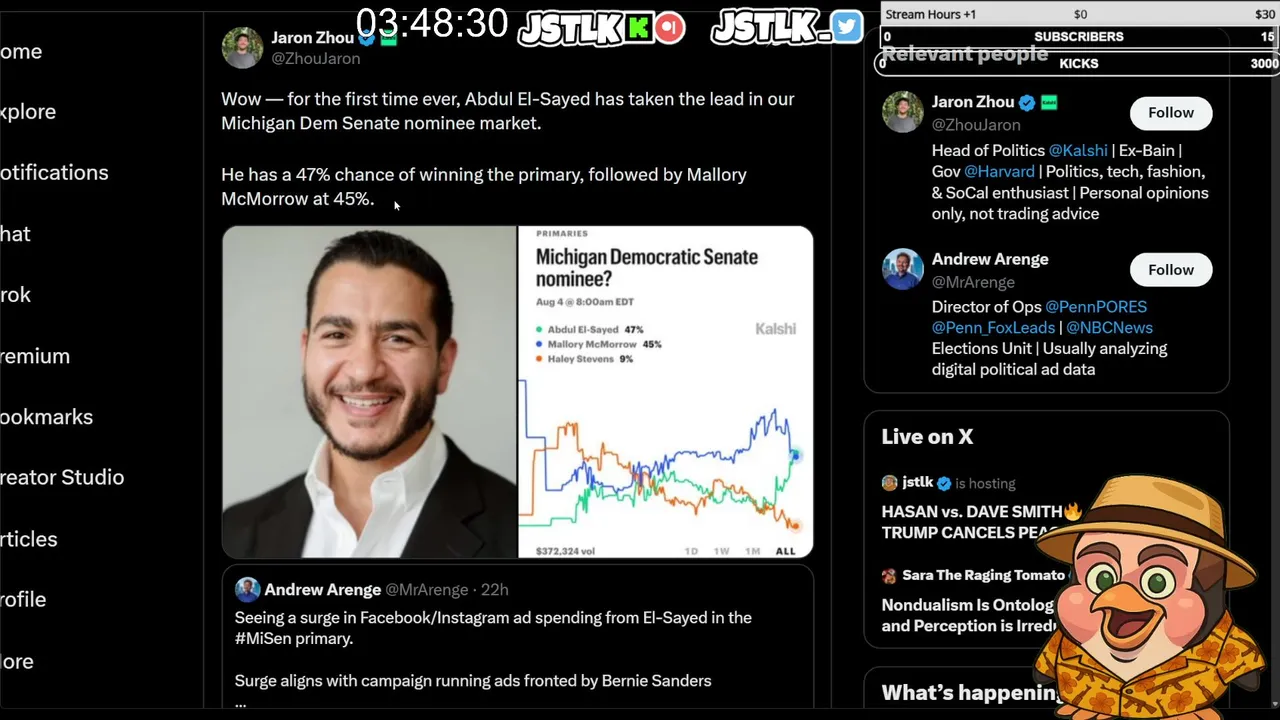The height and width of the screenshot is (720, 1280).
Task: Click the Relevant people heading
Action: click(965, 54)
